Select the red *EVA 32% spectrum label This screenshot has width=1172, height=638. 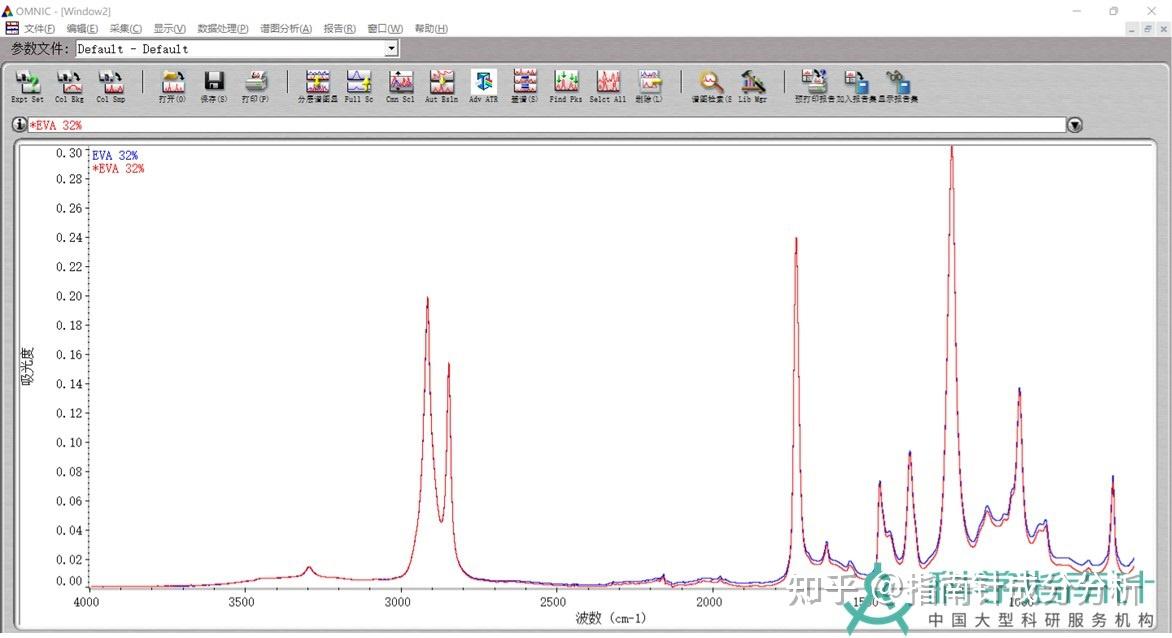(x=118, y=169)
